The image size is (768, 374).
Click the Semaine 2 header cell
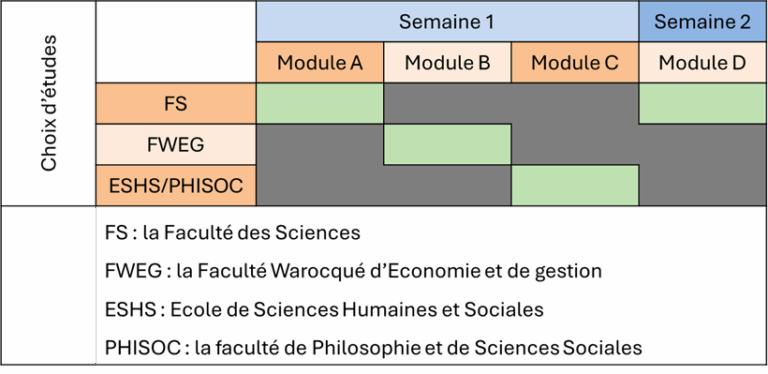[702, 22]
